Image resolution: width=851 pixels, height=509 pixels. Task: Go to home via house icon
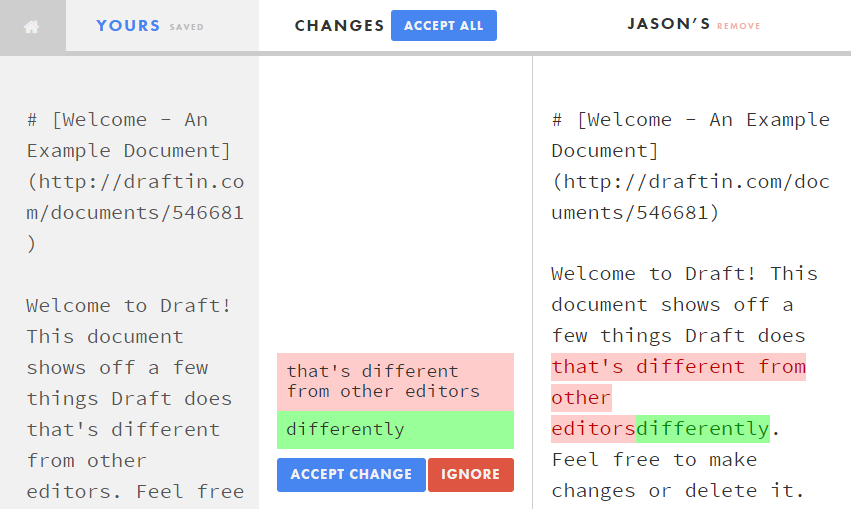[x=31, y=26]
